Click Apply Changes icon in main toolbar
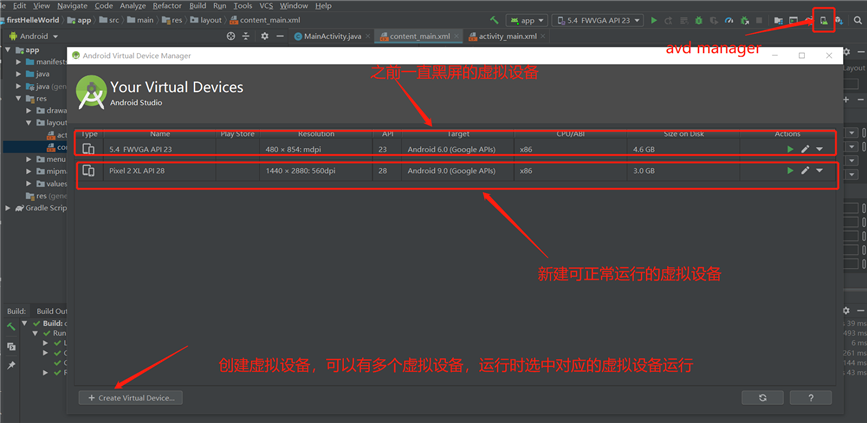Image resolution: width=867 pixels, height=423 pixels. point(668,20)
